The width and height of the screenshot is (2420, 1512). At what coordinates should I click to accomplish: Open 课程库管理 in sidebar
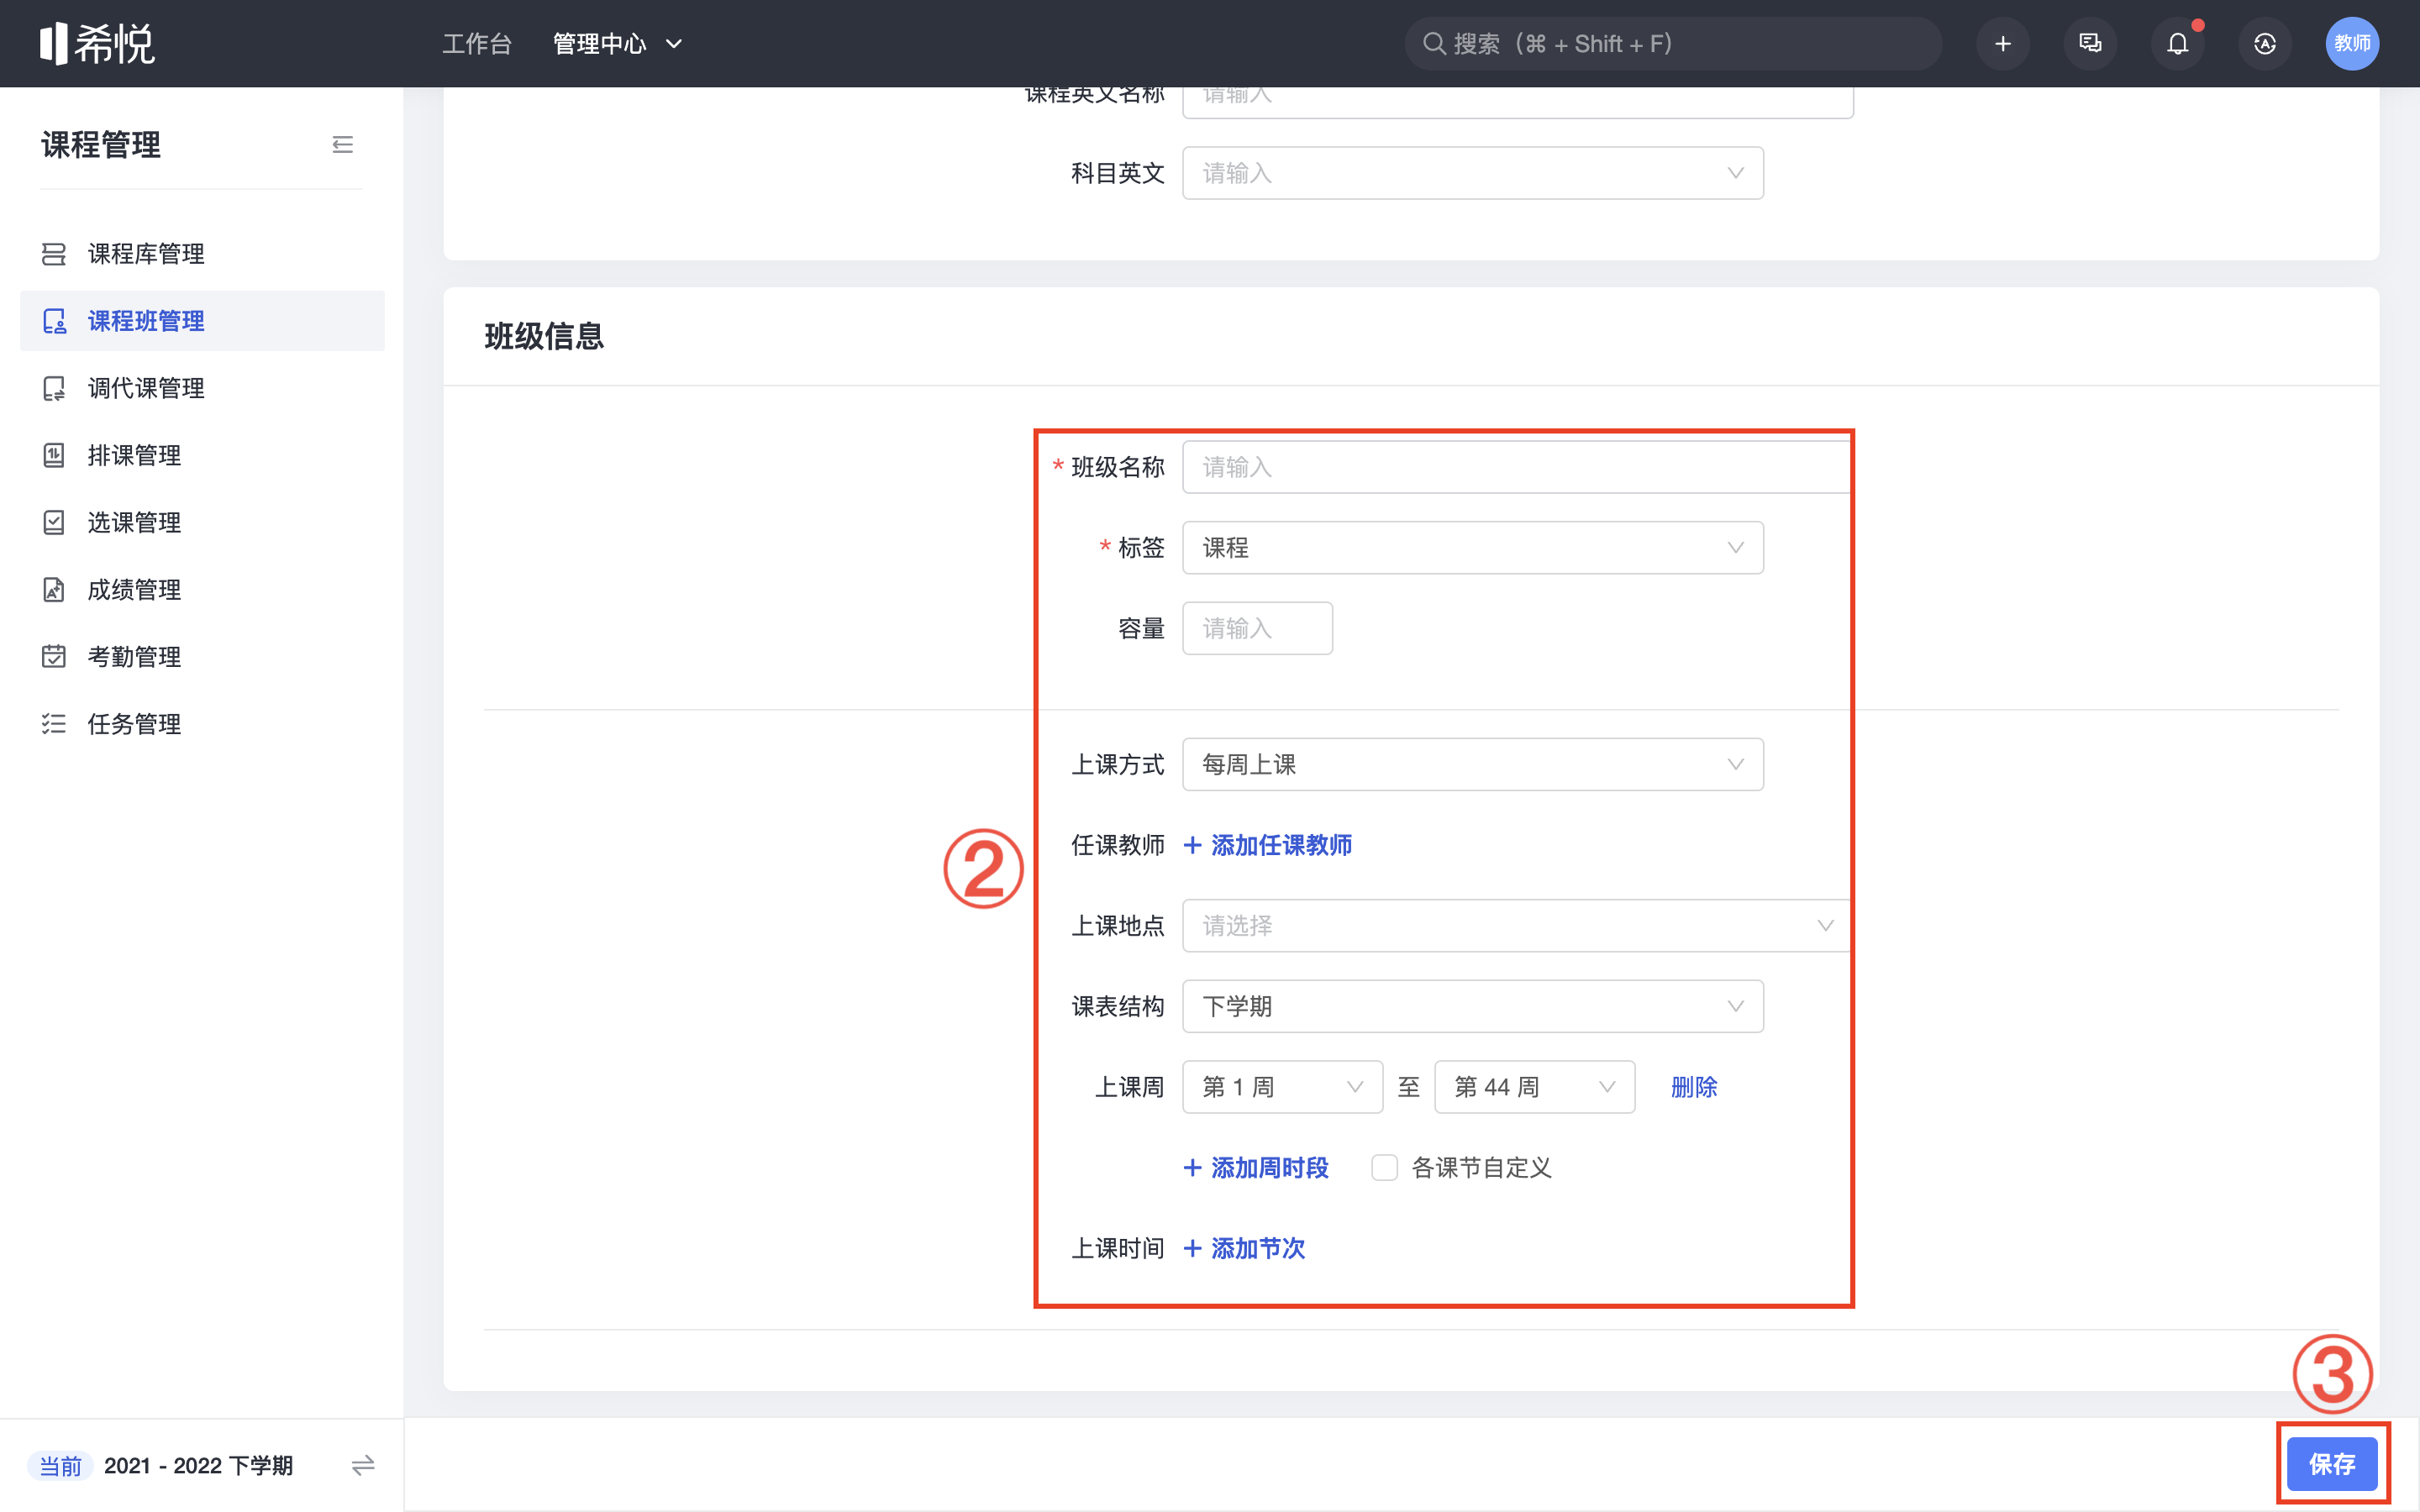point(202,254)
